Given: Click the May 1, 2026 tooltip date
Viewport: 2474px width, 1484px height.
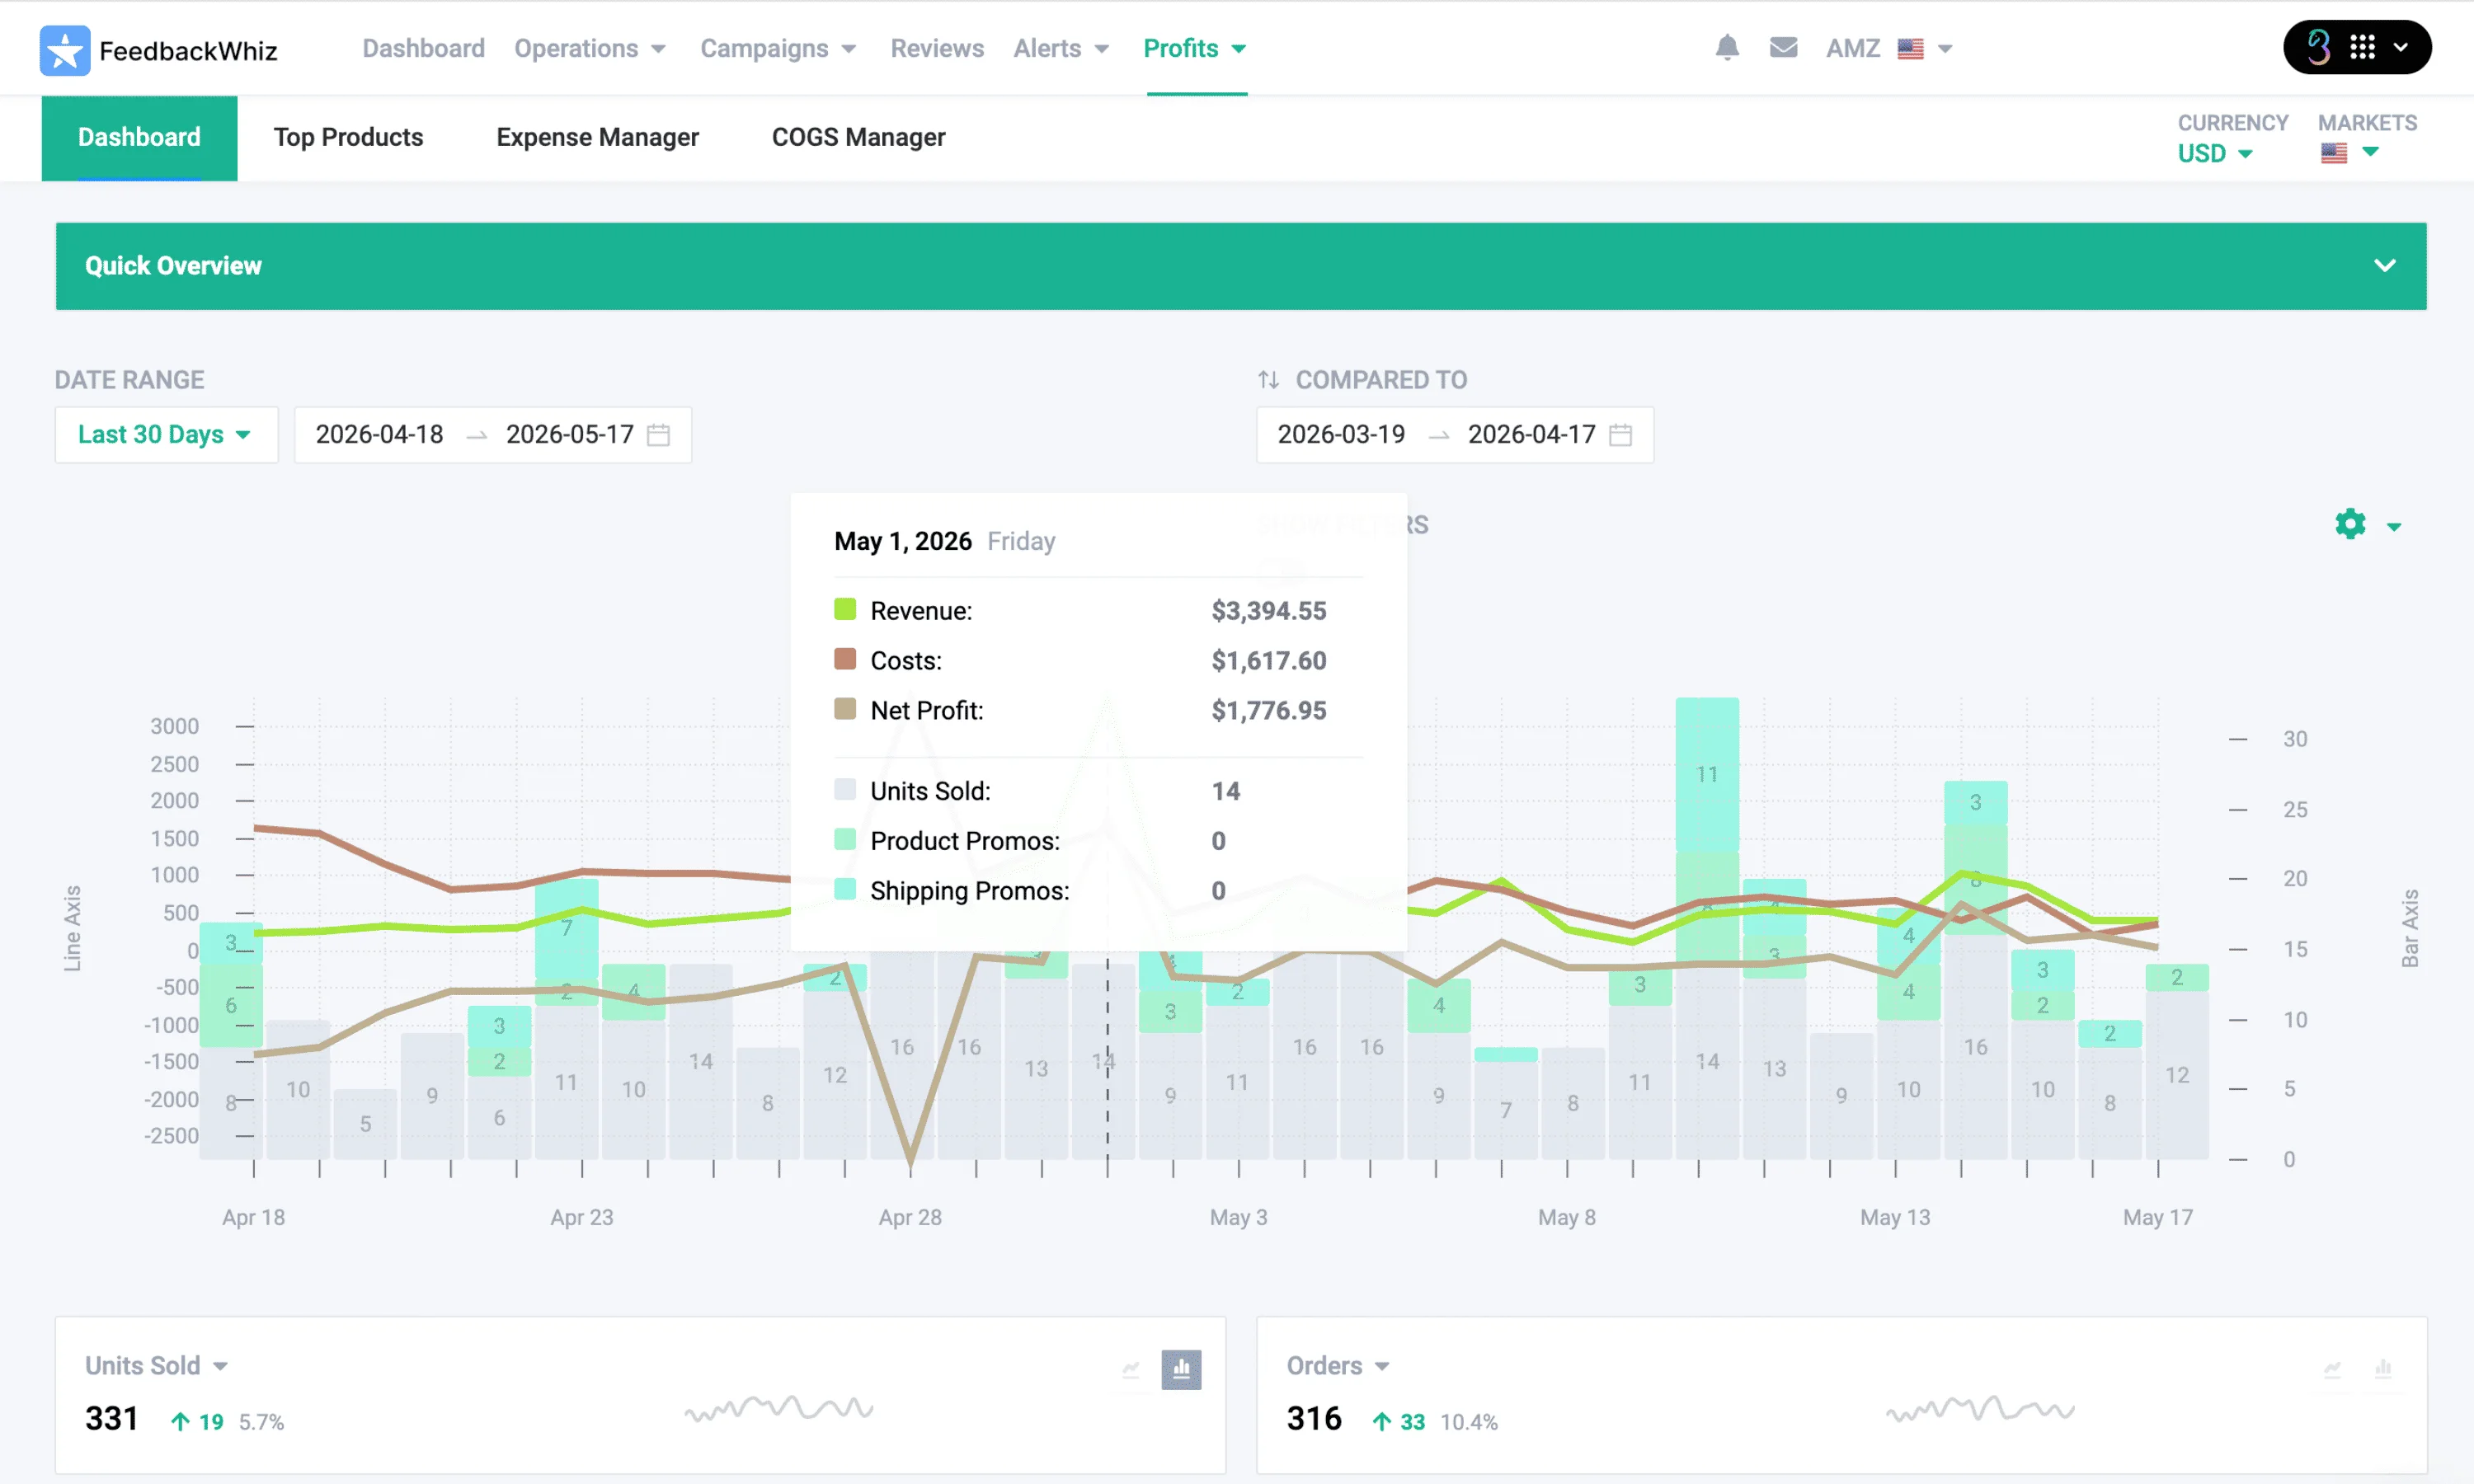Looking at the screenshot, I should click(x=903, y=541).
